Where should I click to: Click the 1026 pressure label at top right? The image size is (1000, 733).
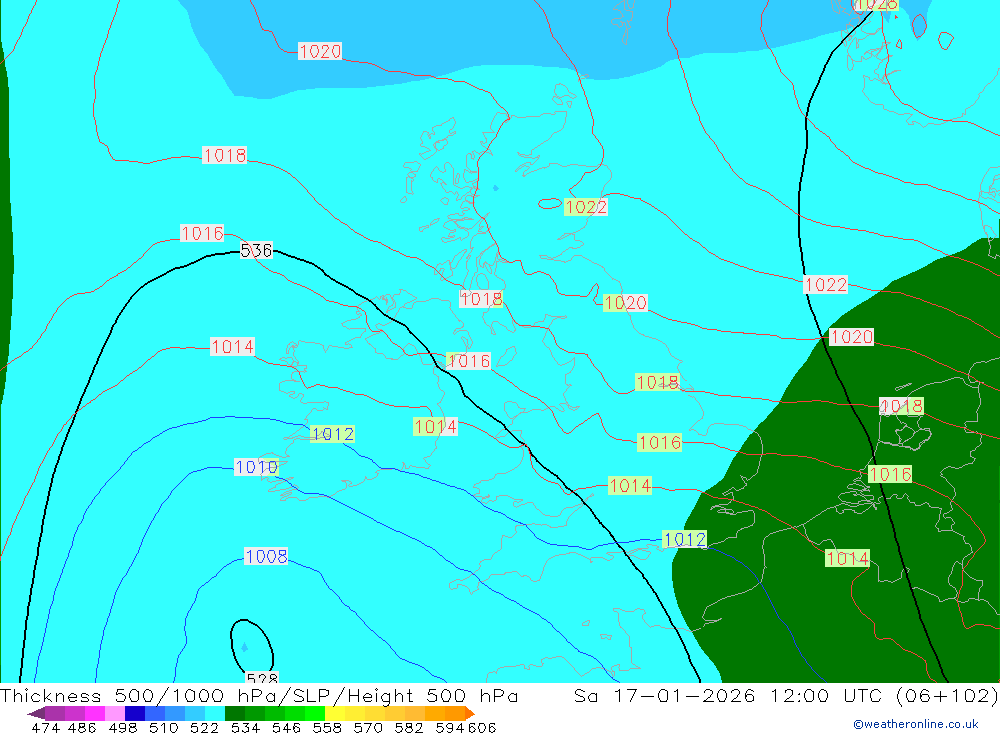(876, 5)
